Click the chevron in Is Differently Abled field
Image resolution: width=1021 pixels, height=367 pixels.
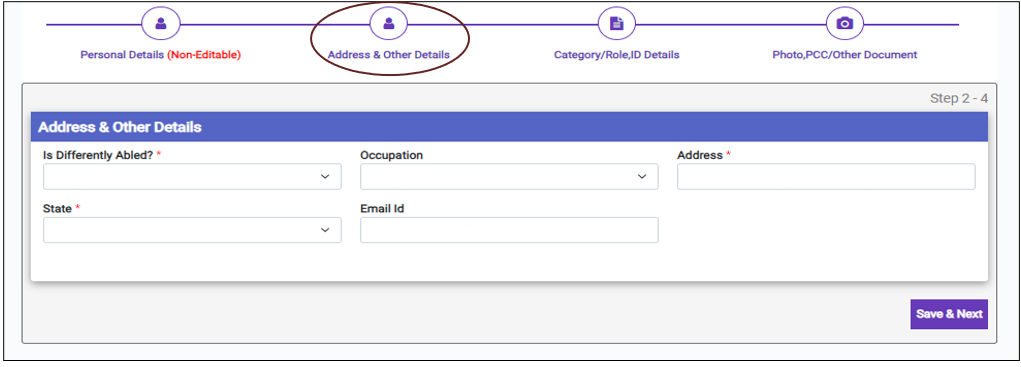(x=325, y=177)
